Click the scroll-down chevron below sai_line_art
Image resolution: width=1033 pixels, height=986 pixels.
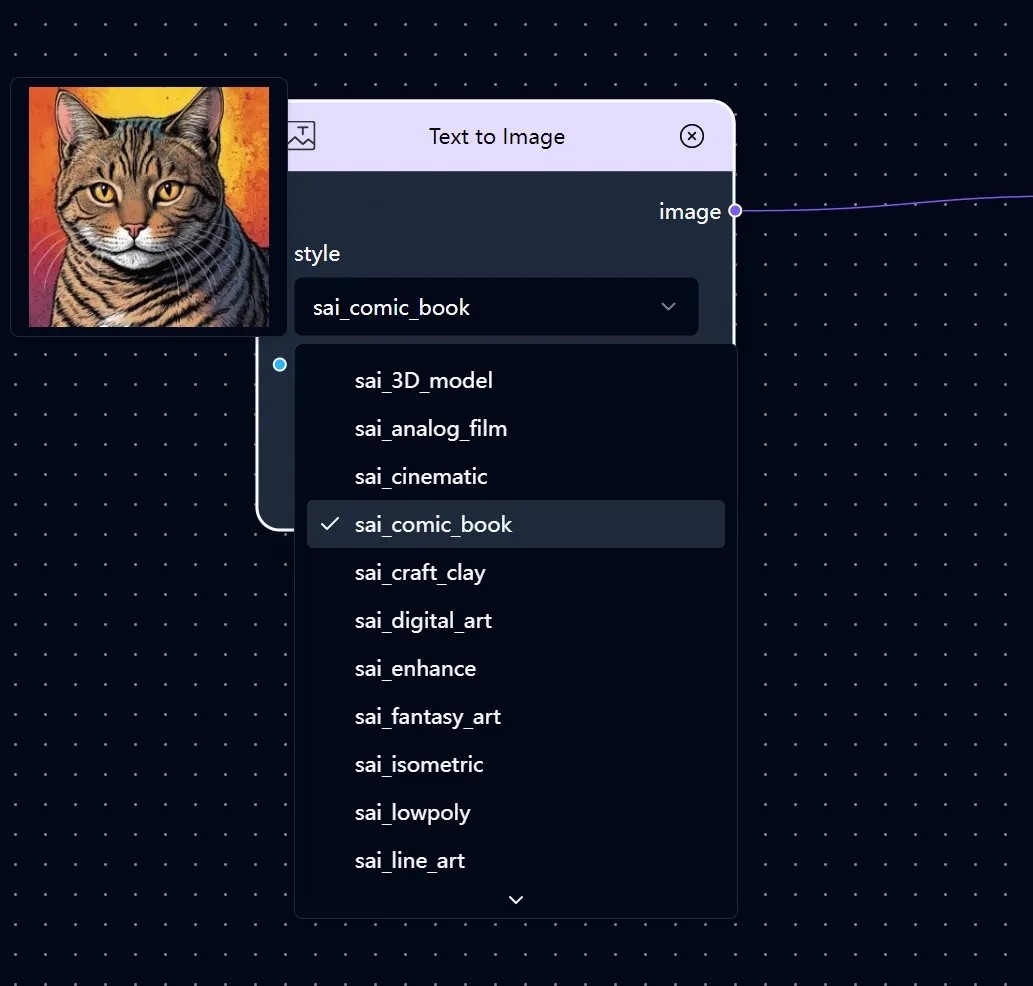point(516,900)
